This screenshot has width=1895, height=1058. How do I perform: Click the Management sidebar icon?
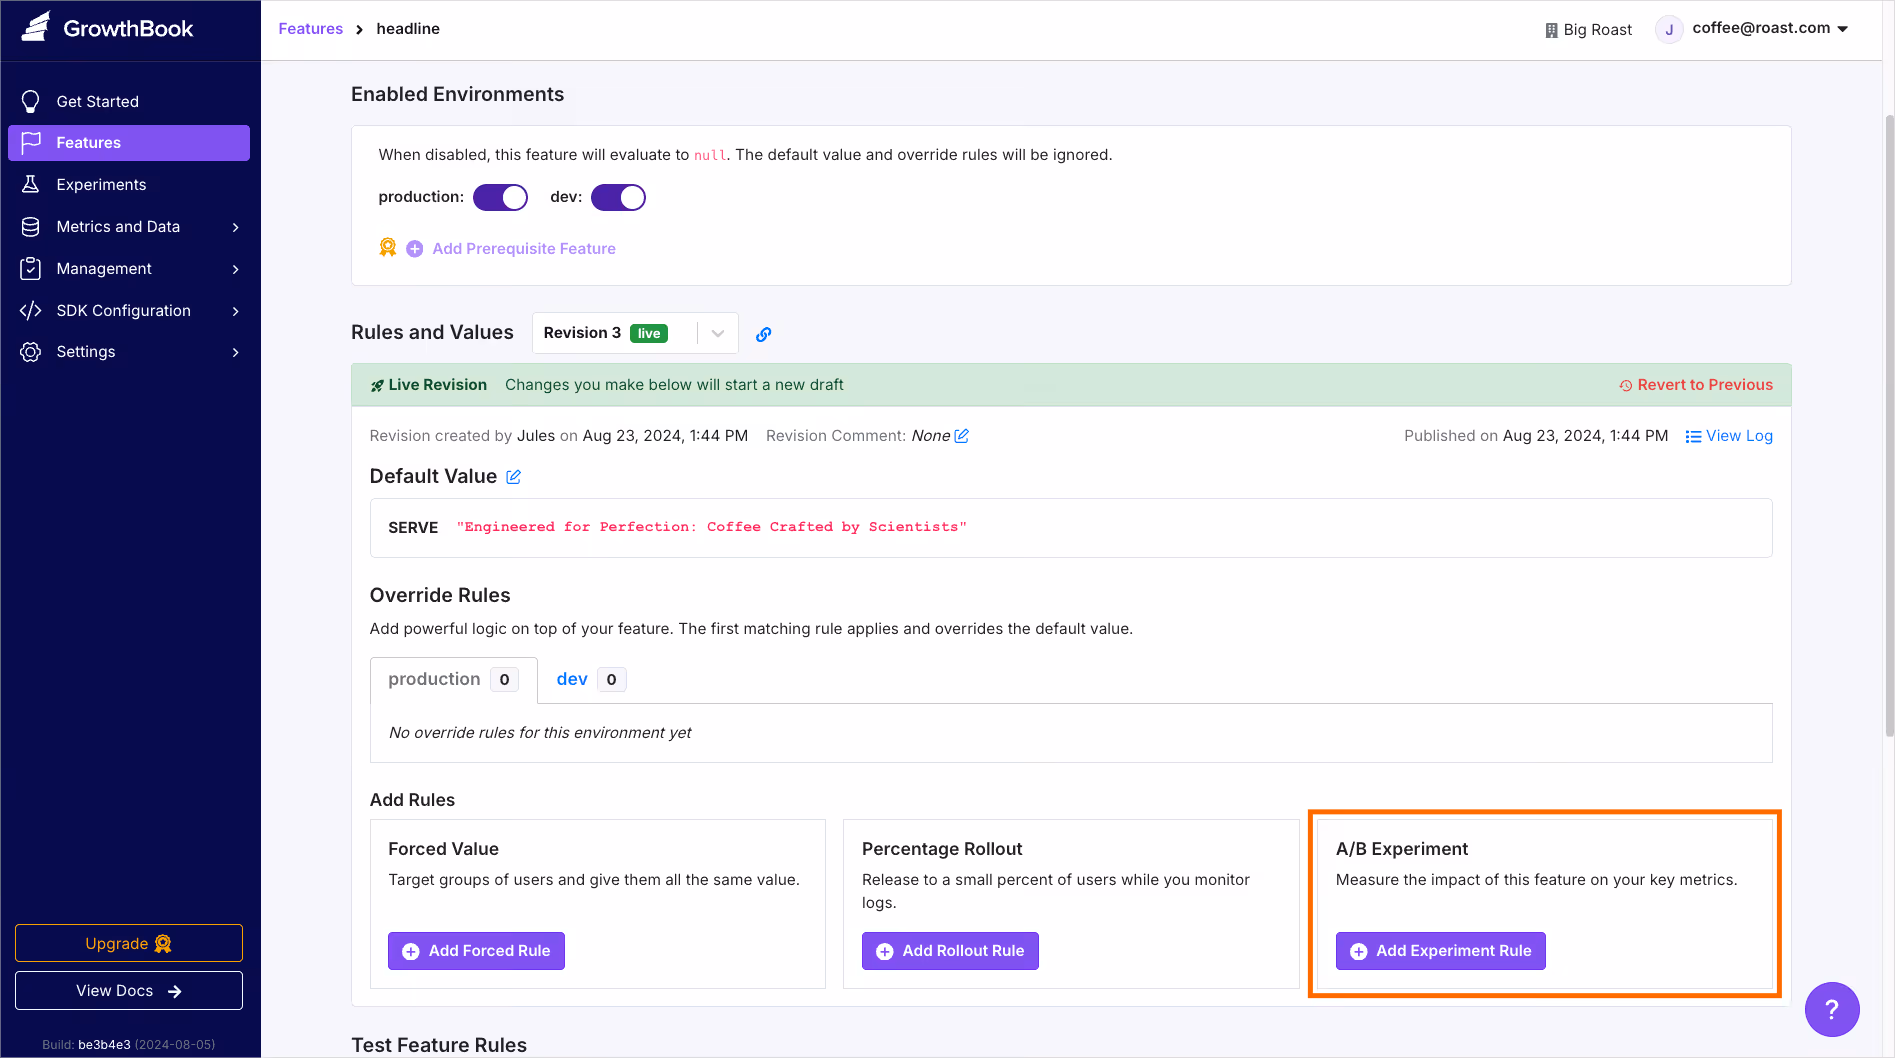click(31, 268)
